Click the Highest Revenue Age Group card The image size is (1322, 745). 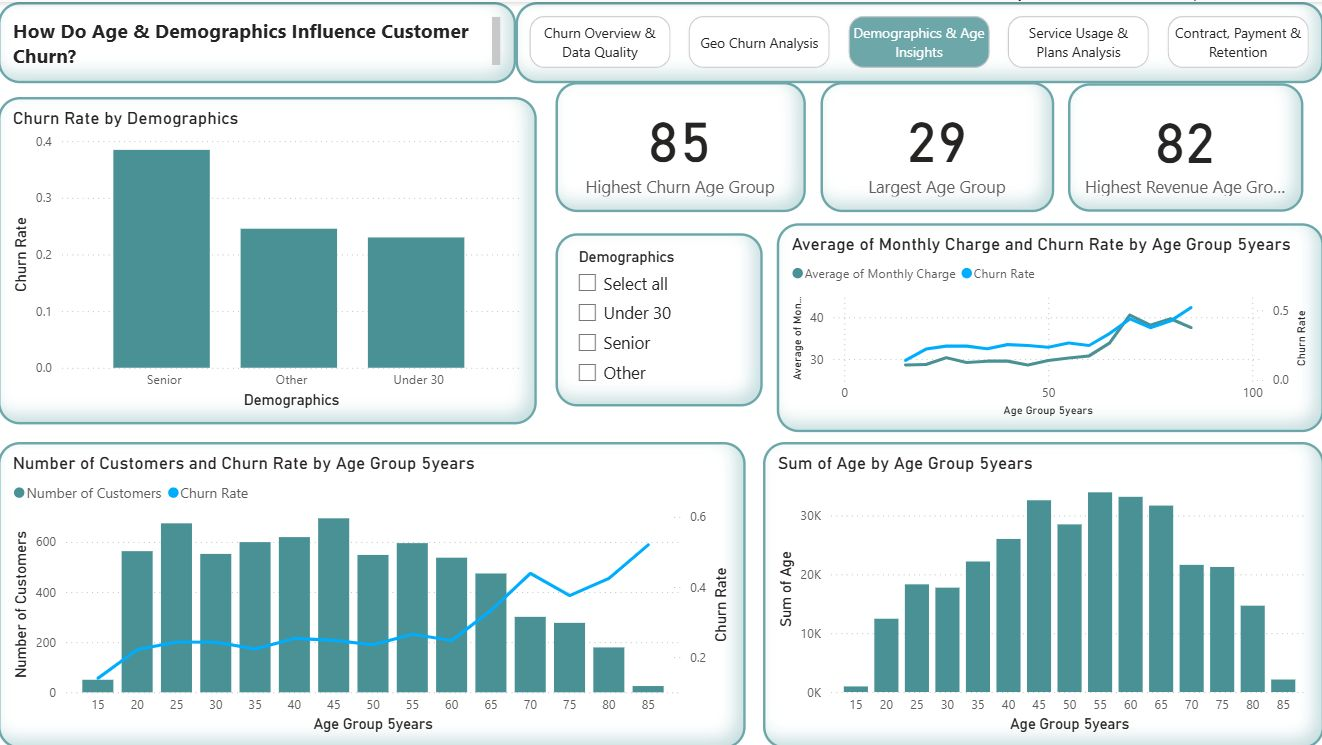pyautogui.click(x=1185, y=147)
